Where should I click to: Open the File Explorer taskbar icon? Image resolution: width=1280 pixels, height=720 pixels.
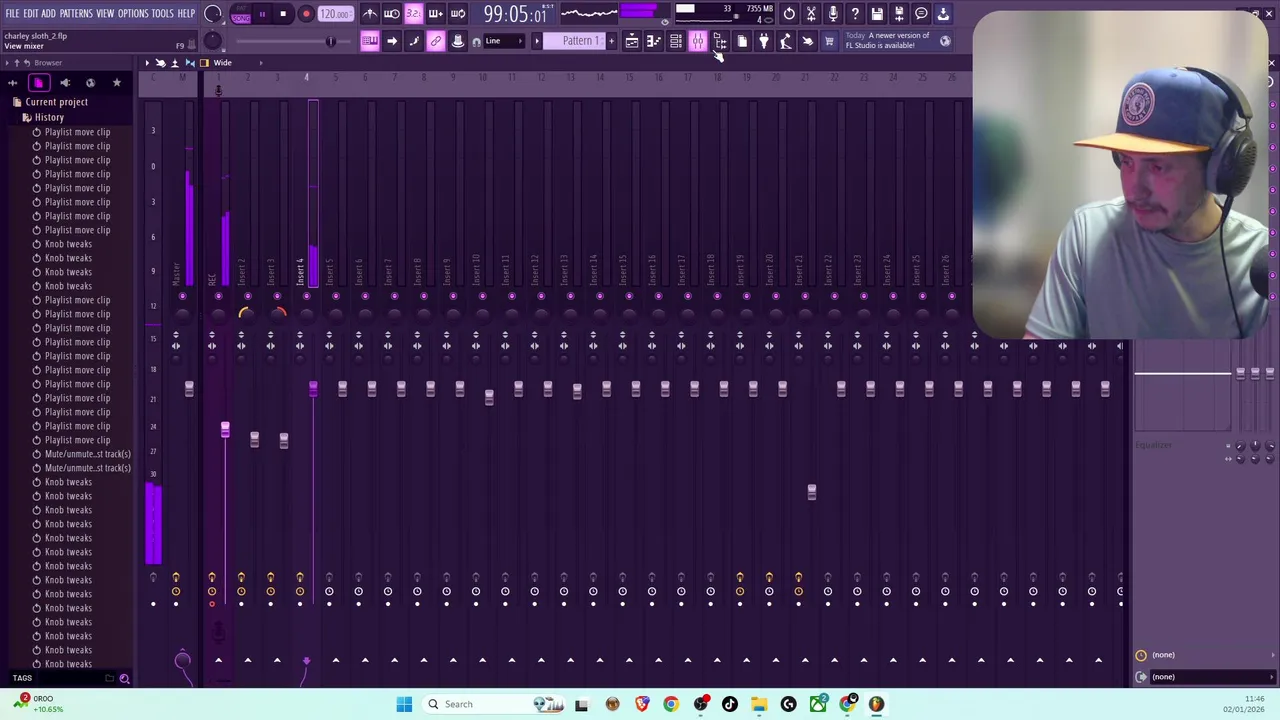click(x=759, y=704)
